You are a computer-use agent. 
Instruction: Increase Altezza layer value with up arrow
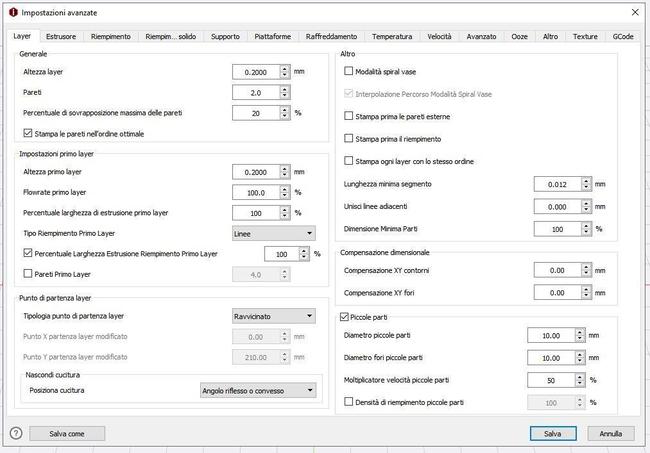click(285, 69)
